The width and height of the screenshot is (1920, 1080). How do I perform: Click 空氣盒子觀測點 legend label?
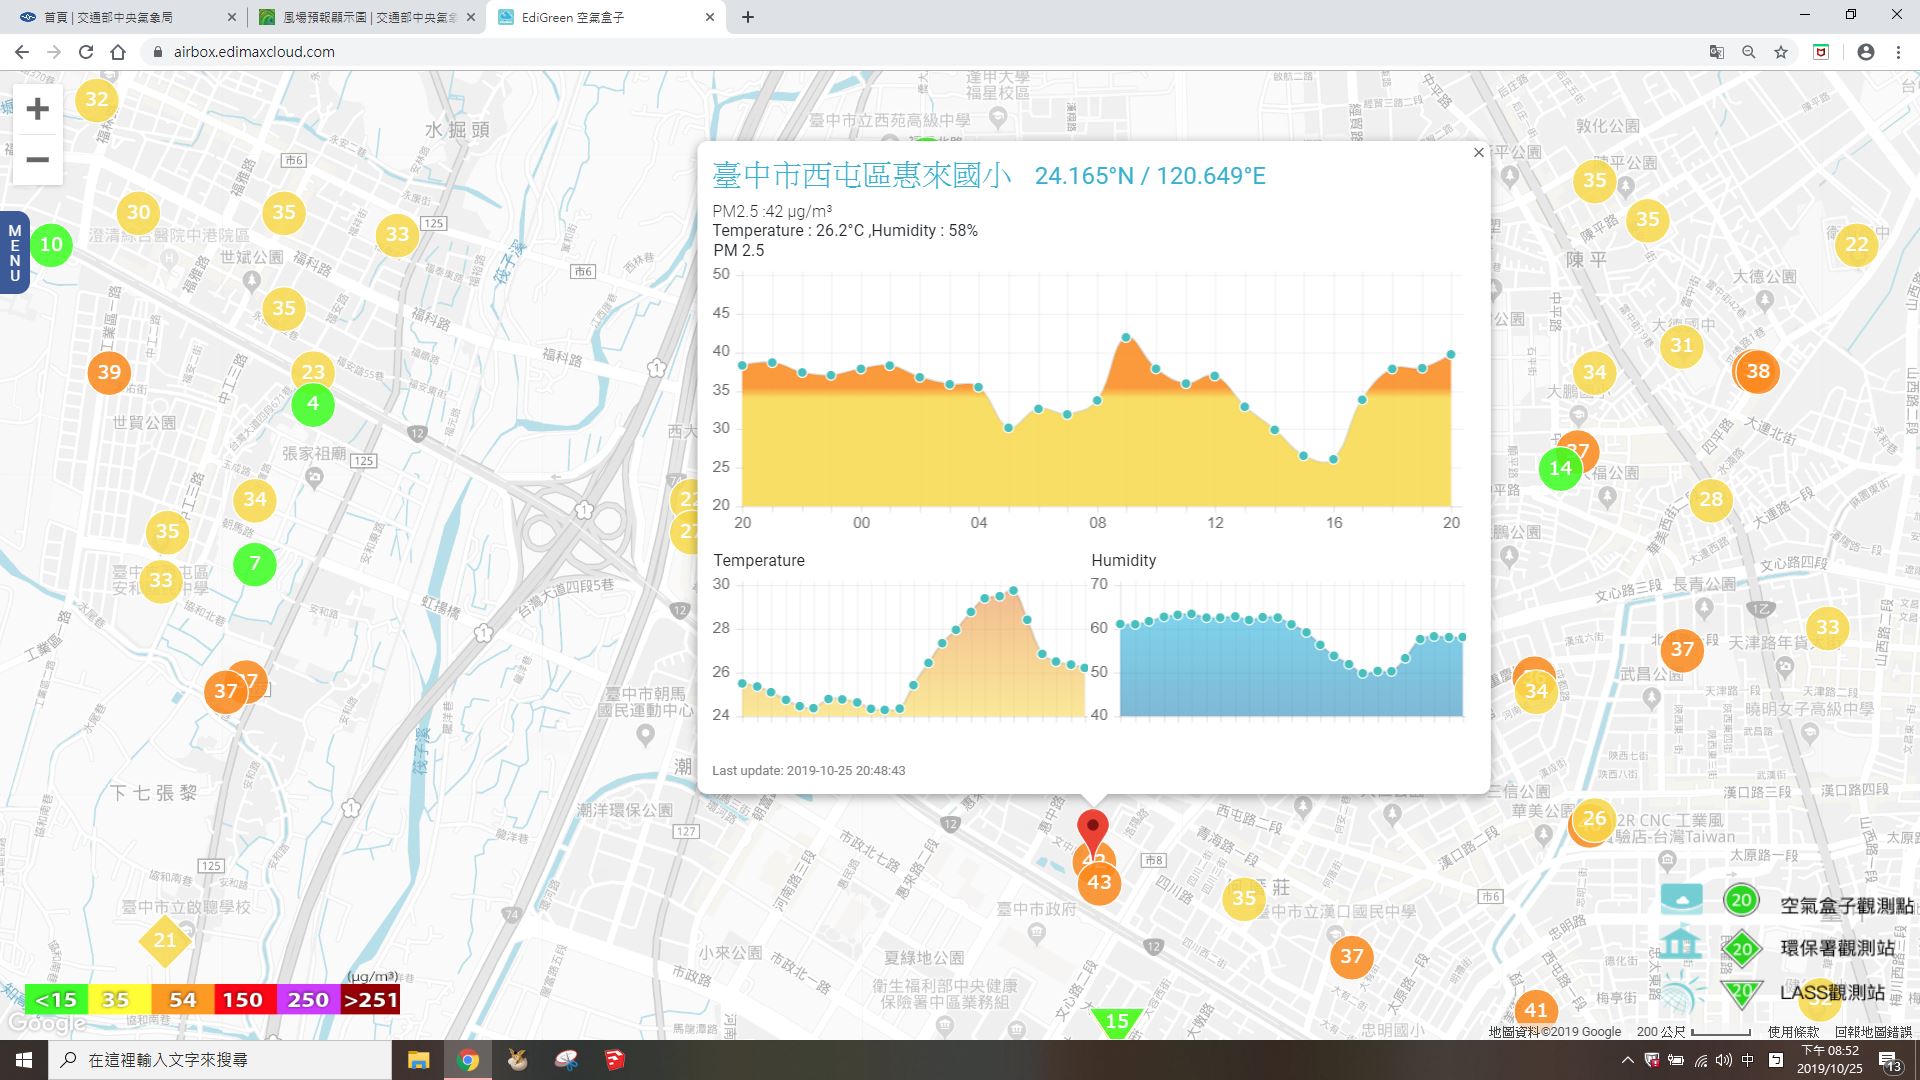[x=1846, y=905]
